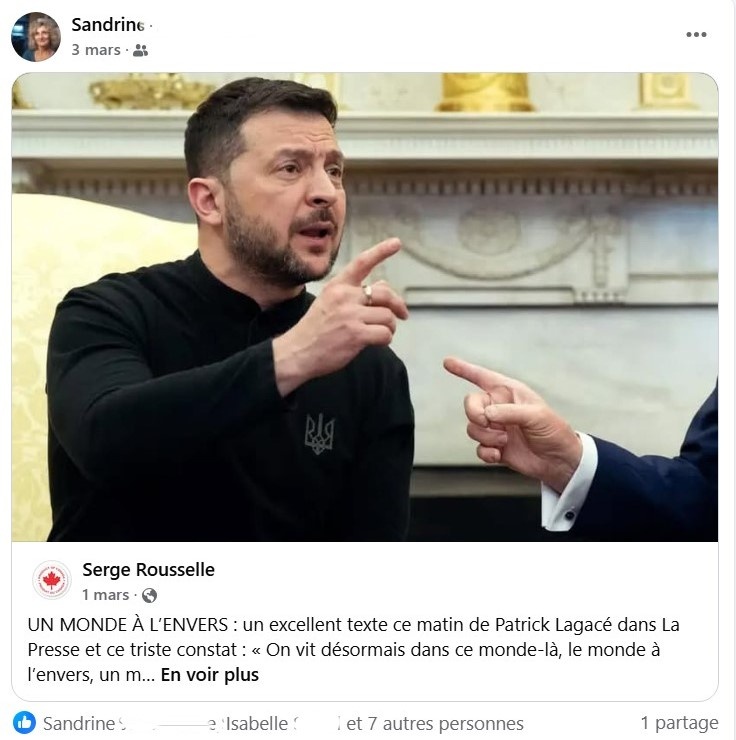
Task: Open the '1 partage' shares list
Action: coord(679,723)
